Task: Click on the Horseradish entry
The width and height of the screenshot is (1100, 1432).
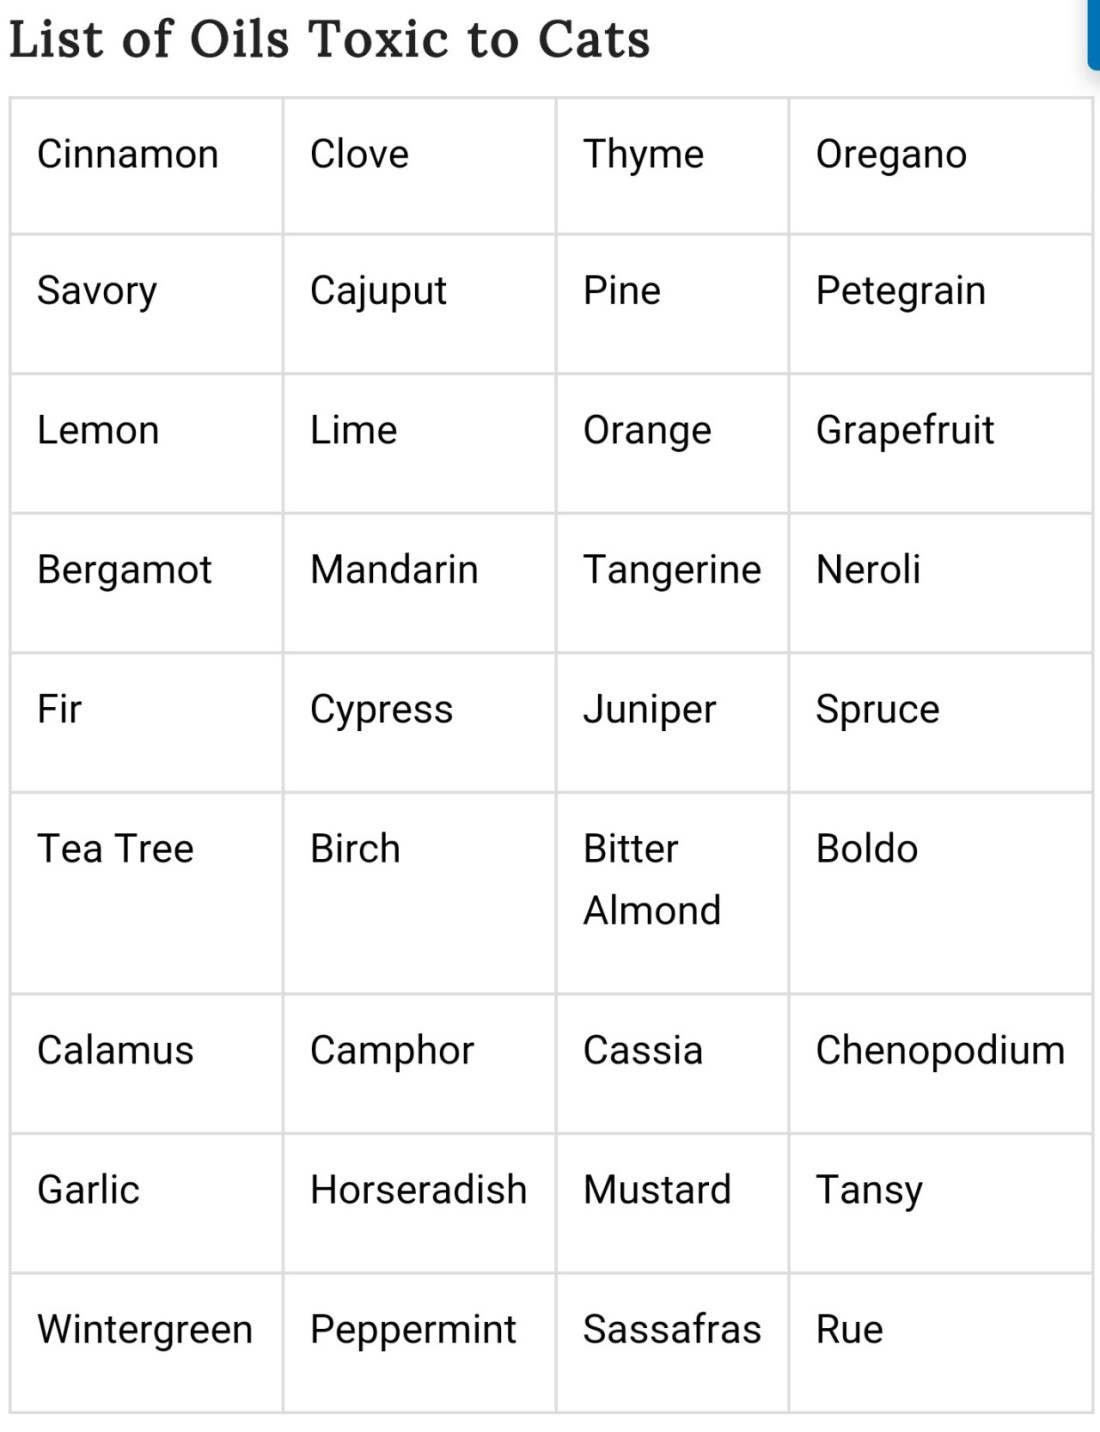Action: pos(418,1190)
